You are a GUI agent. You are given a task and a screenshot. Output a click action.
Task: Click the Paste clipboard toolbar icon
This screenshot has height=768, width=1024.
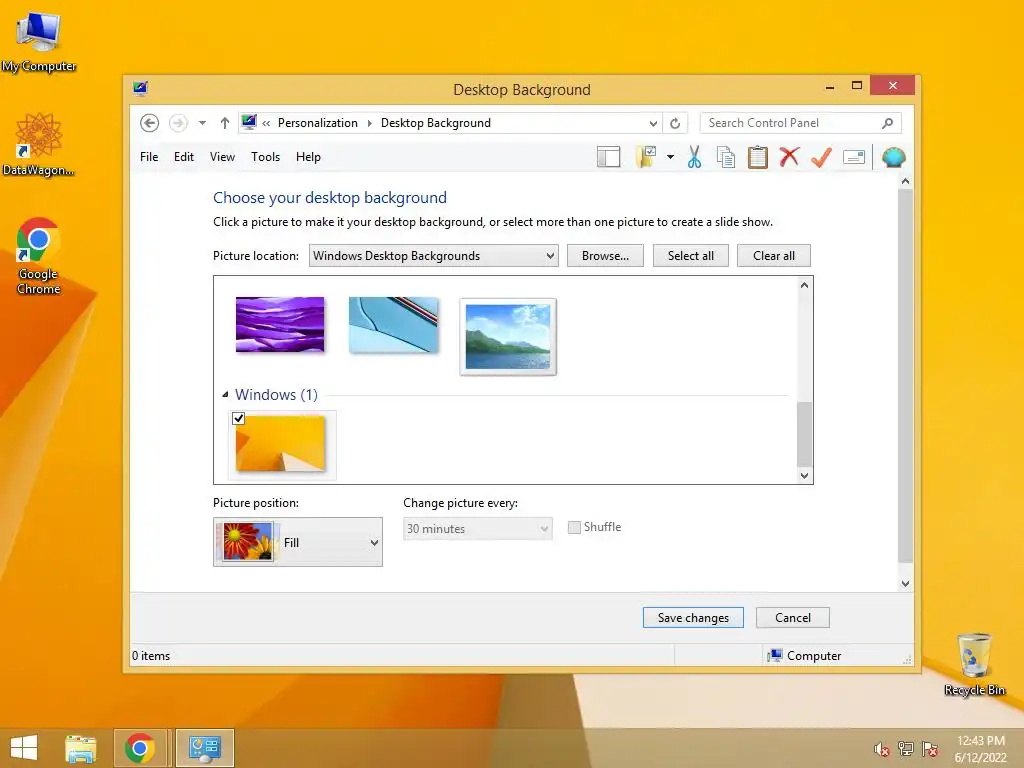point(758,157)
